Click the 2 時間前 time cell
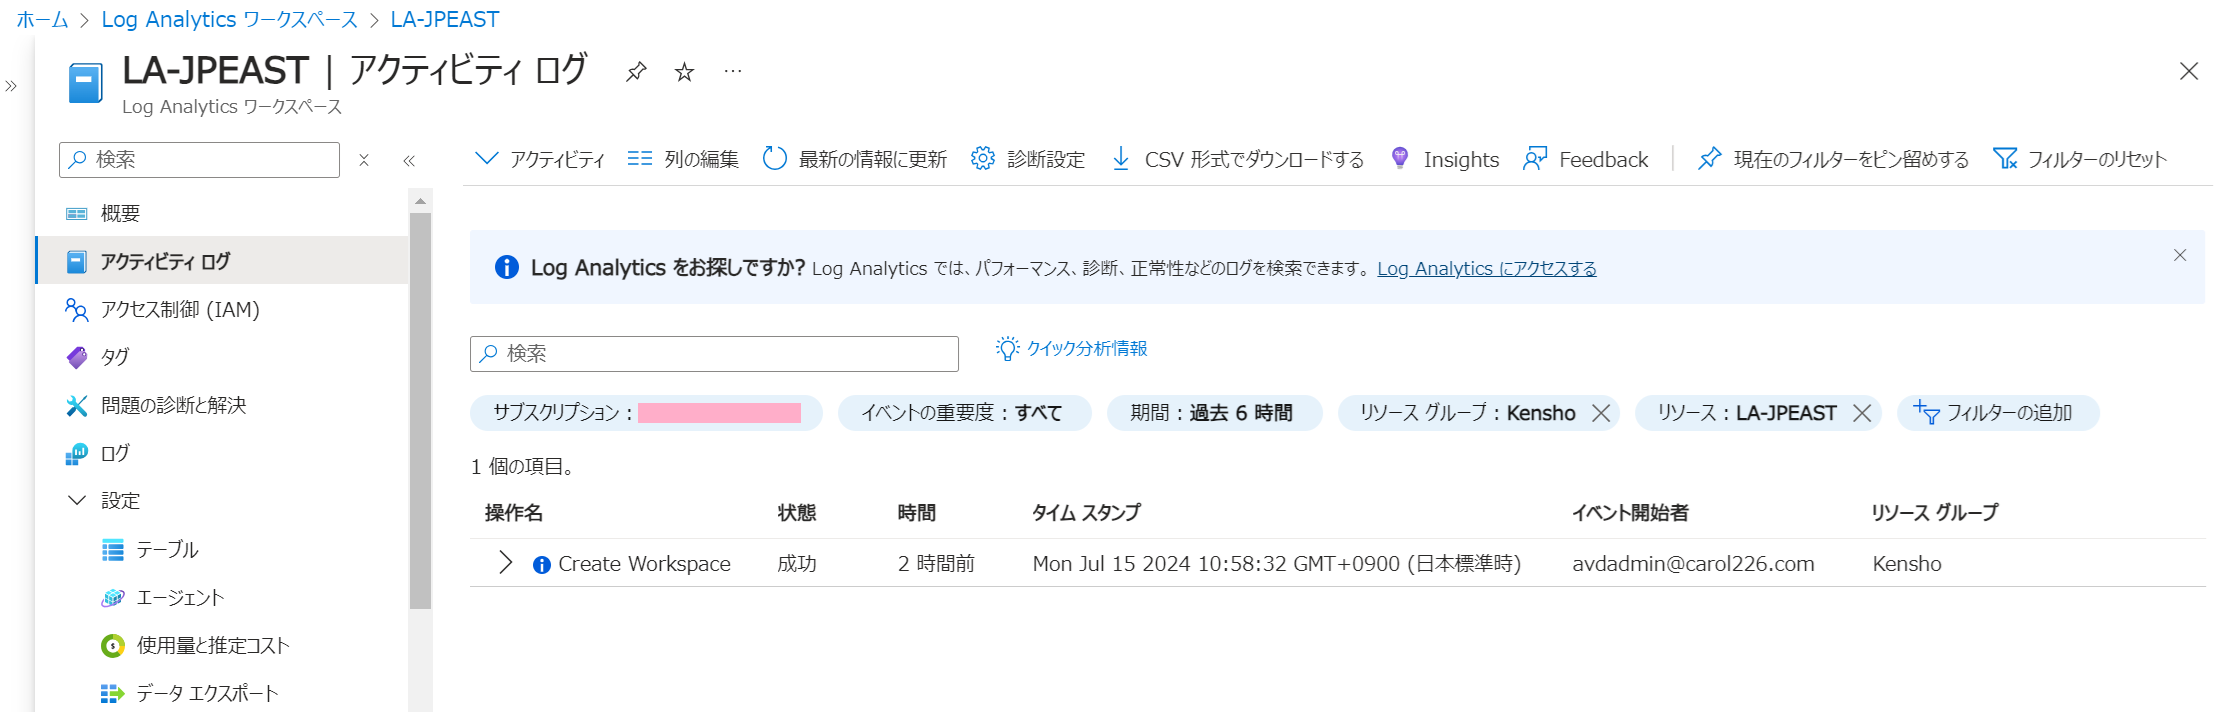 pos(936,564)
